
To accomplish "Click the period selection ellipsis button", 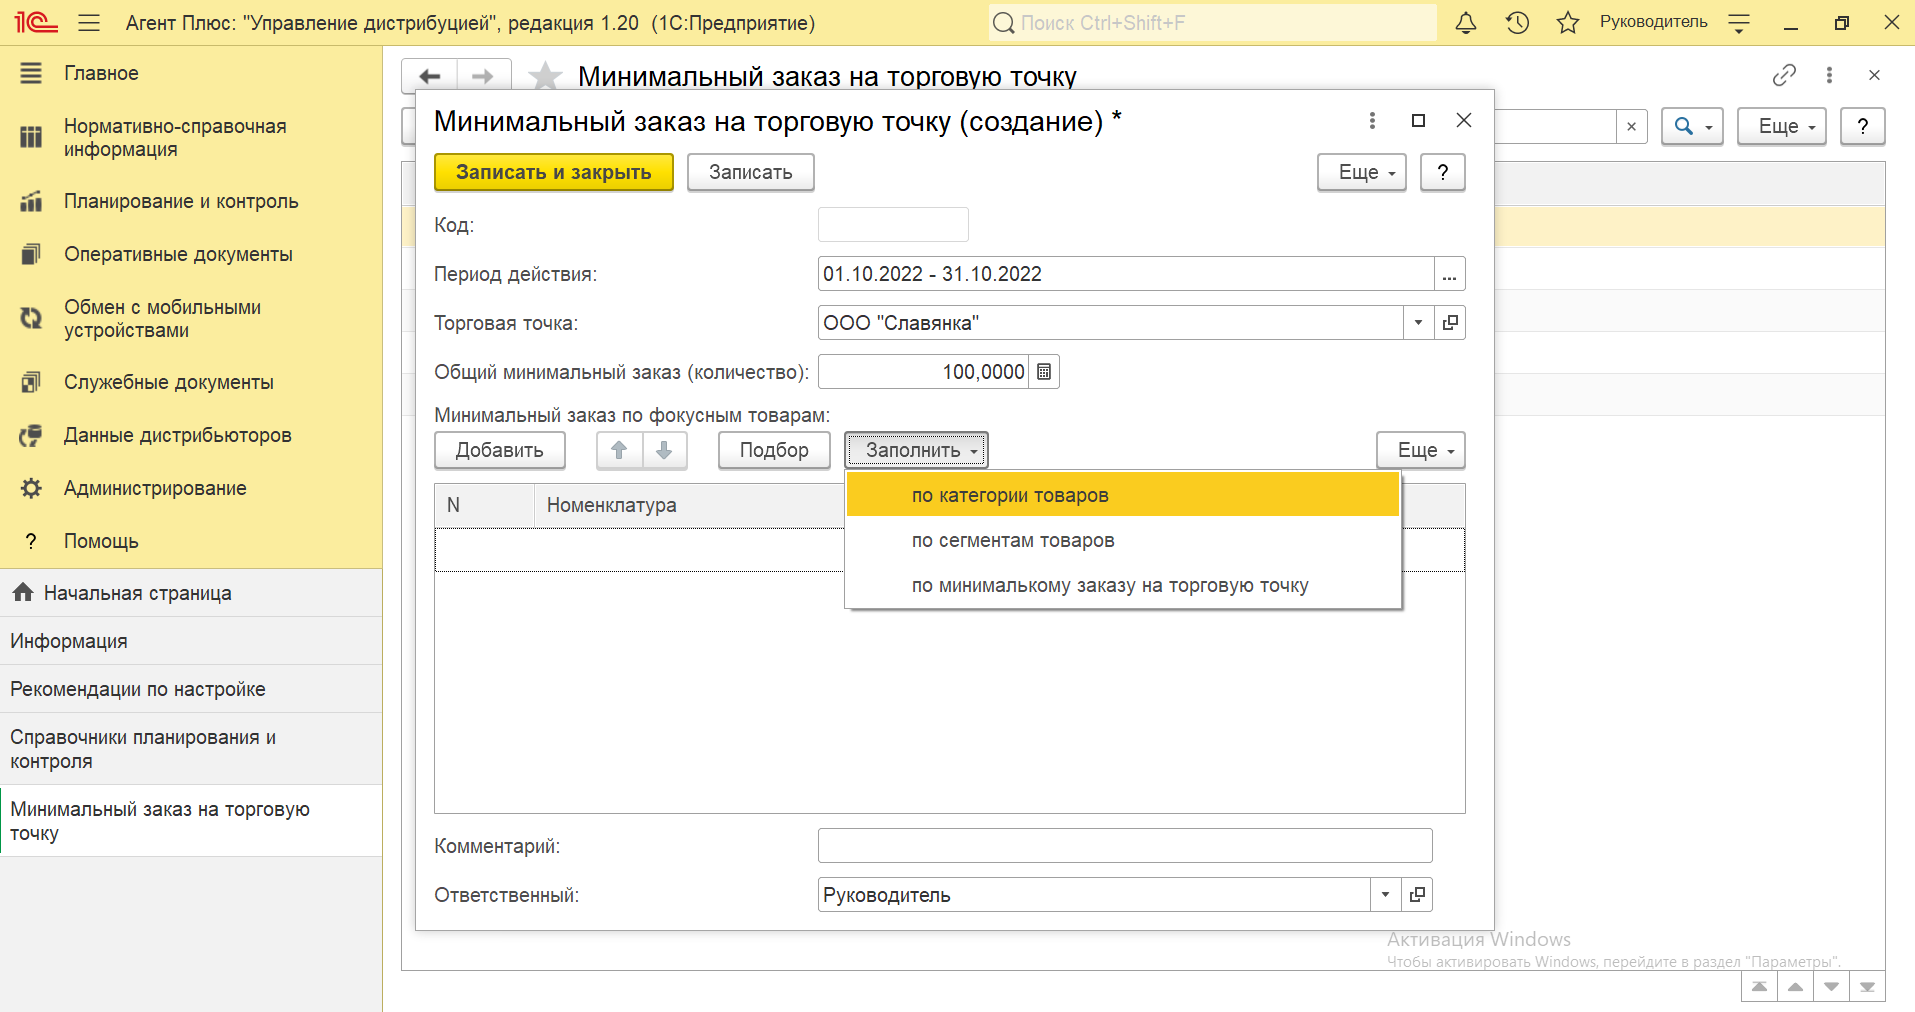I will [1450, 274].
